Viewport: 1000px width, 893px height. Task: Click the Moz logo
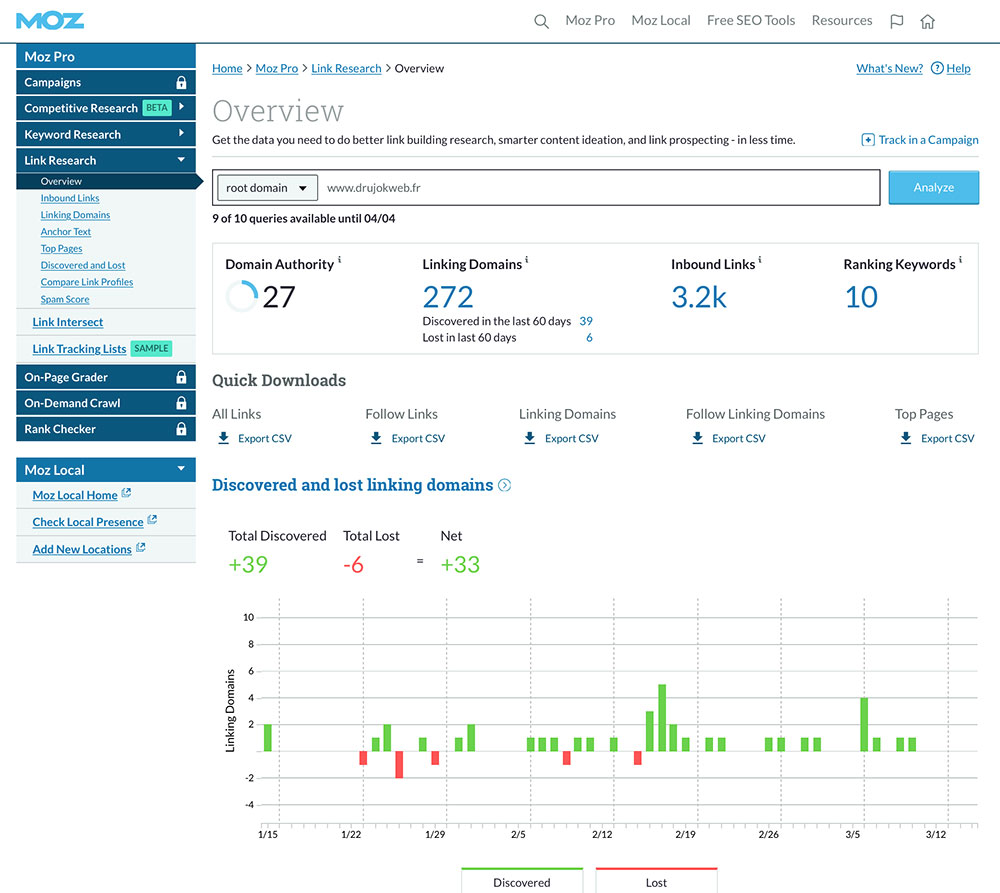click(50, 20)
